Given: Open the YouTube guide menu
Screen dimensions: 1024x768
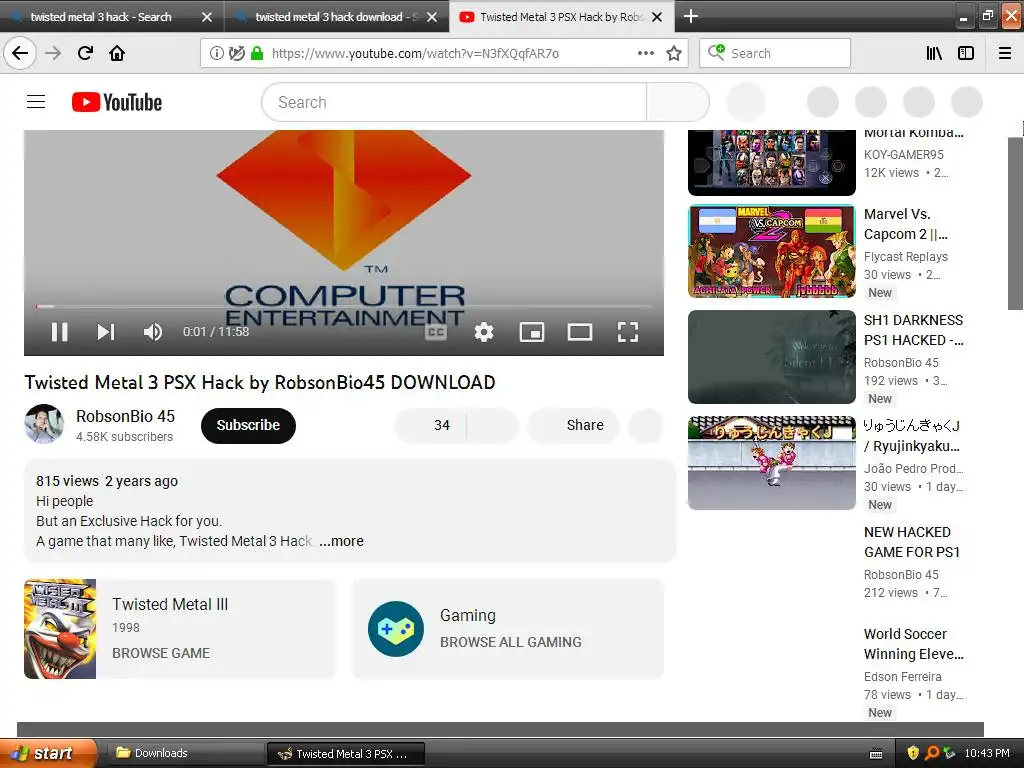Looking at the screenshot, I should tap(36, 102).
